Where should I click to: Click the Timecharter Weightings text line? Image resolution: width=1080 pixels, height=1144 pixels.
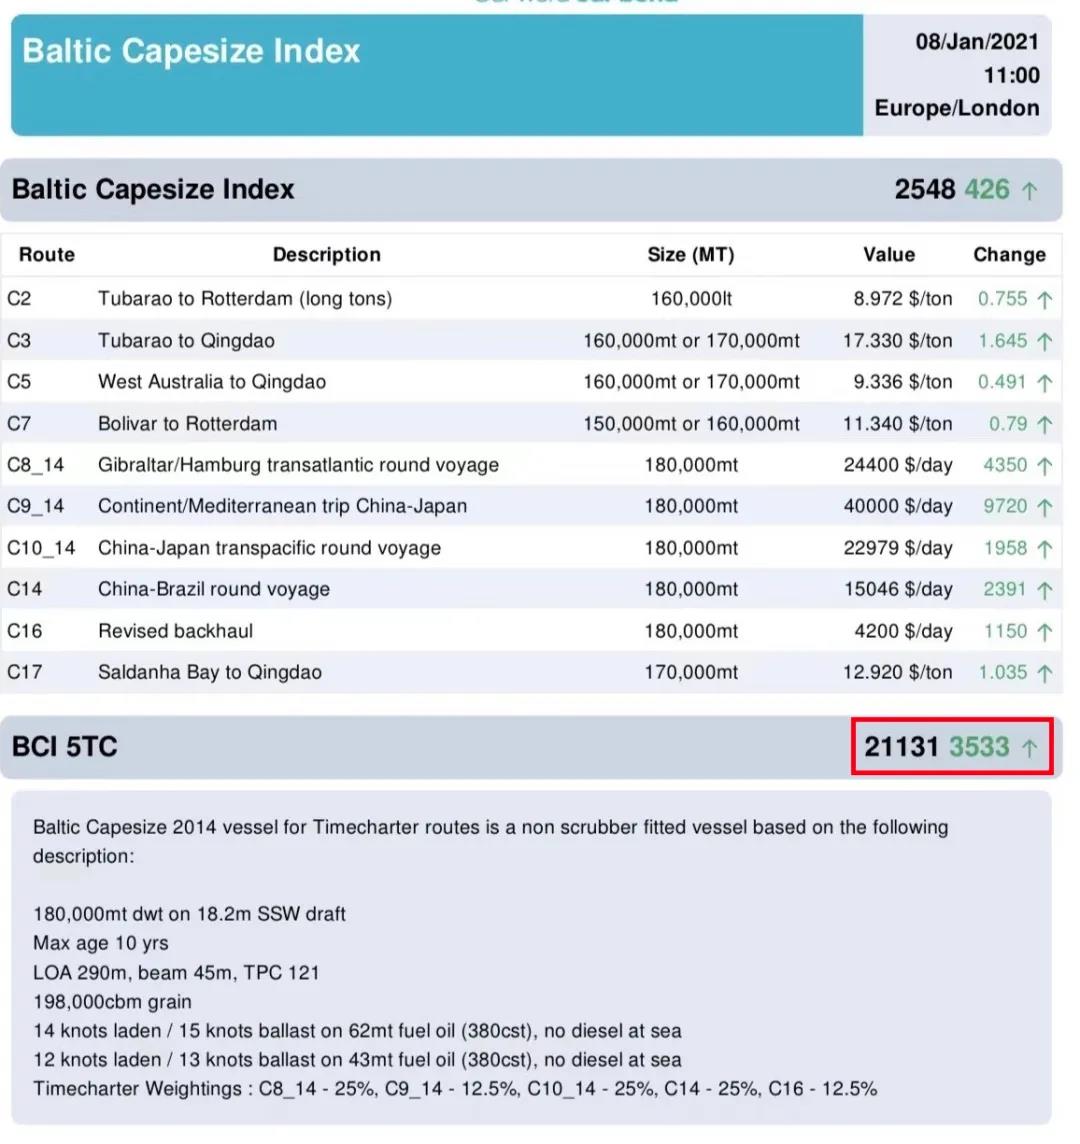(x=456, y=1088)
